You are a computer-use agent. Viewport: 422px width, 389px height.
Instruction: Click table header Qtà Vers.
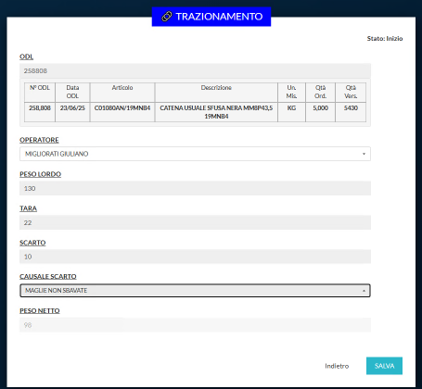pos(351,92)
